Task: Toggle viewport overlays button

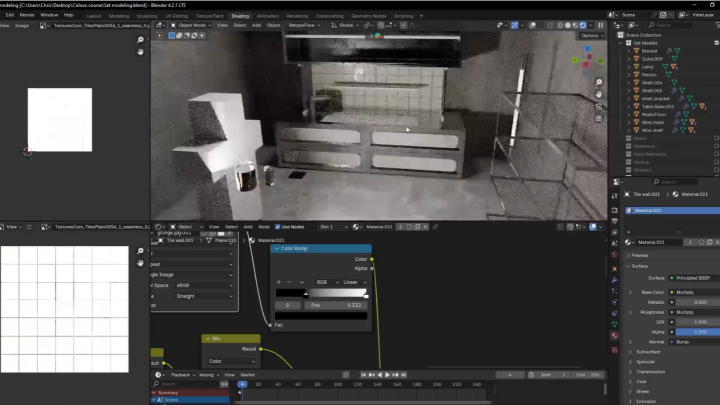Action: click(x=532, y=25)
